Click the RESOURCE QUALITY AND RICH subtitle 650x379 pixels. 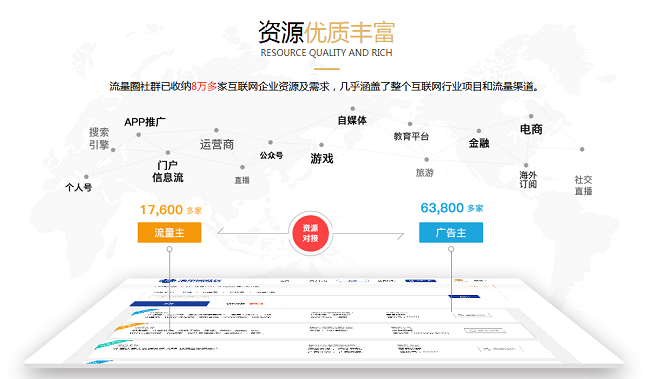click(x=326, y=53)
